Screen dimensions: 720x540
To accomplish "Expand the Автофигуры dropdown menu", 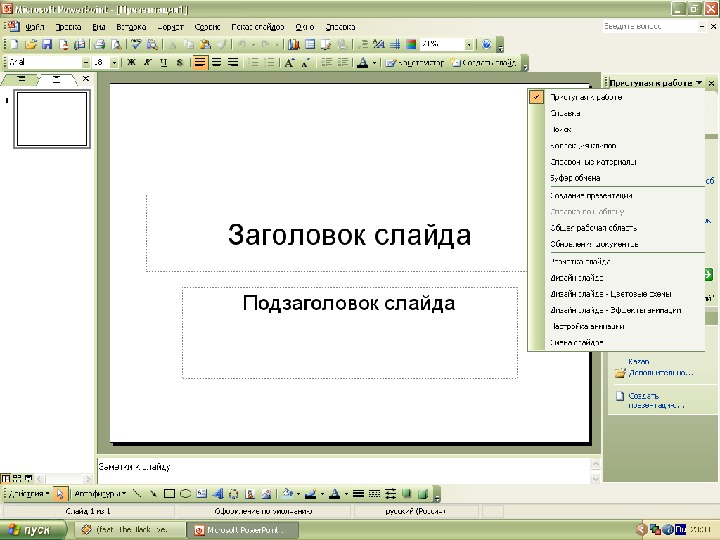I will point(100,494).
